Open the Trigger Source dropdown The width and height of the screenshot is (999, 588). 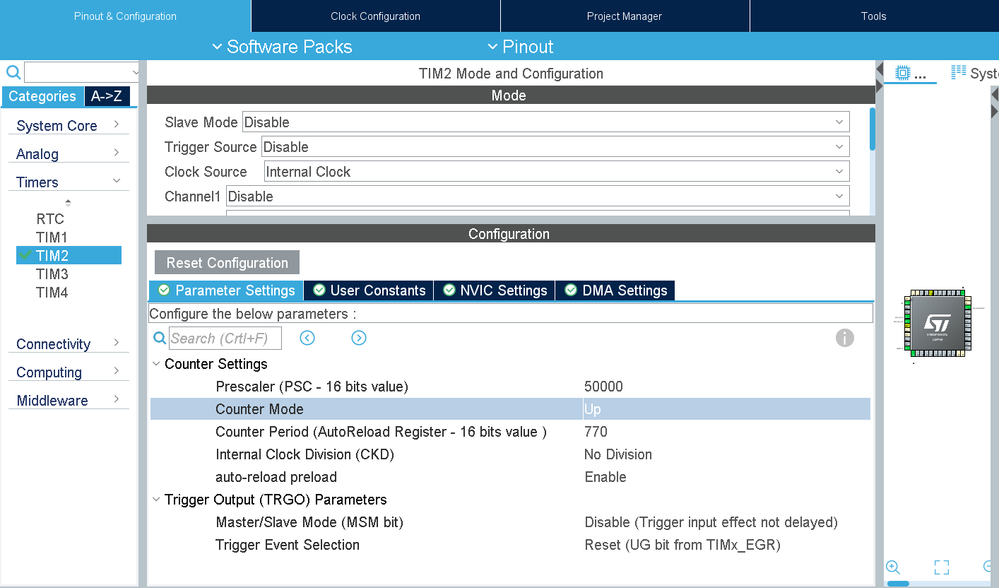[555, 147]
